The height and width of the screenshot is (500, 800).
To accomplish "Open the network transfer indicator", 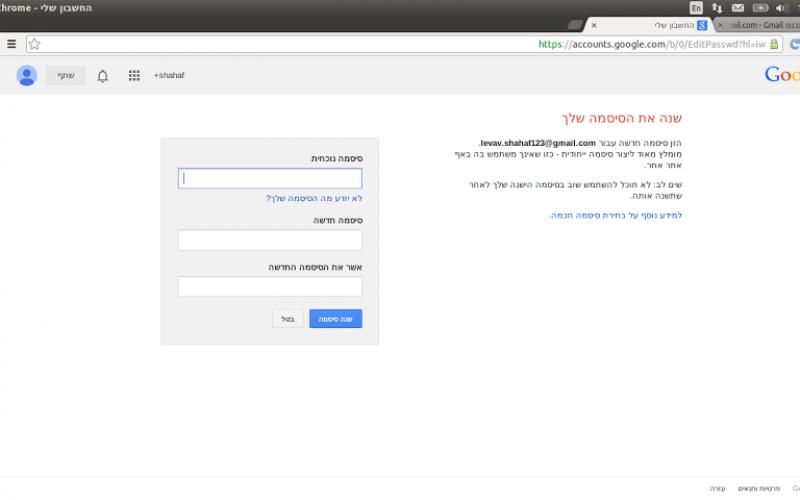I will pos(717,8).
